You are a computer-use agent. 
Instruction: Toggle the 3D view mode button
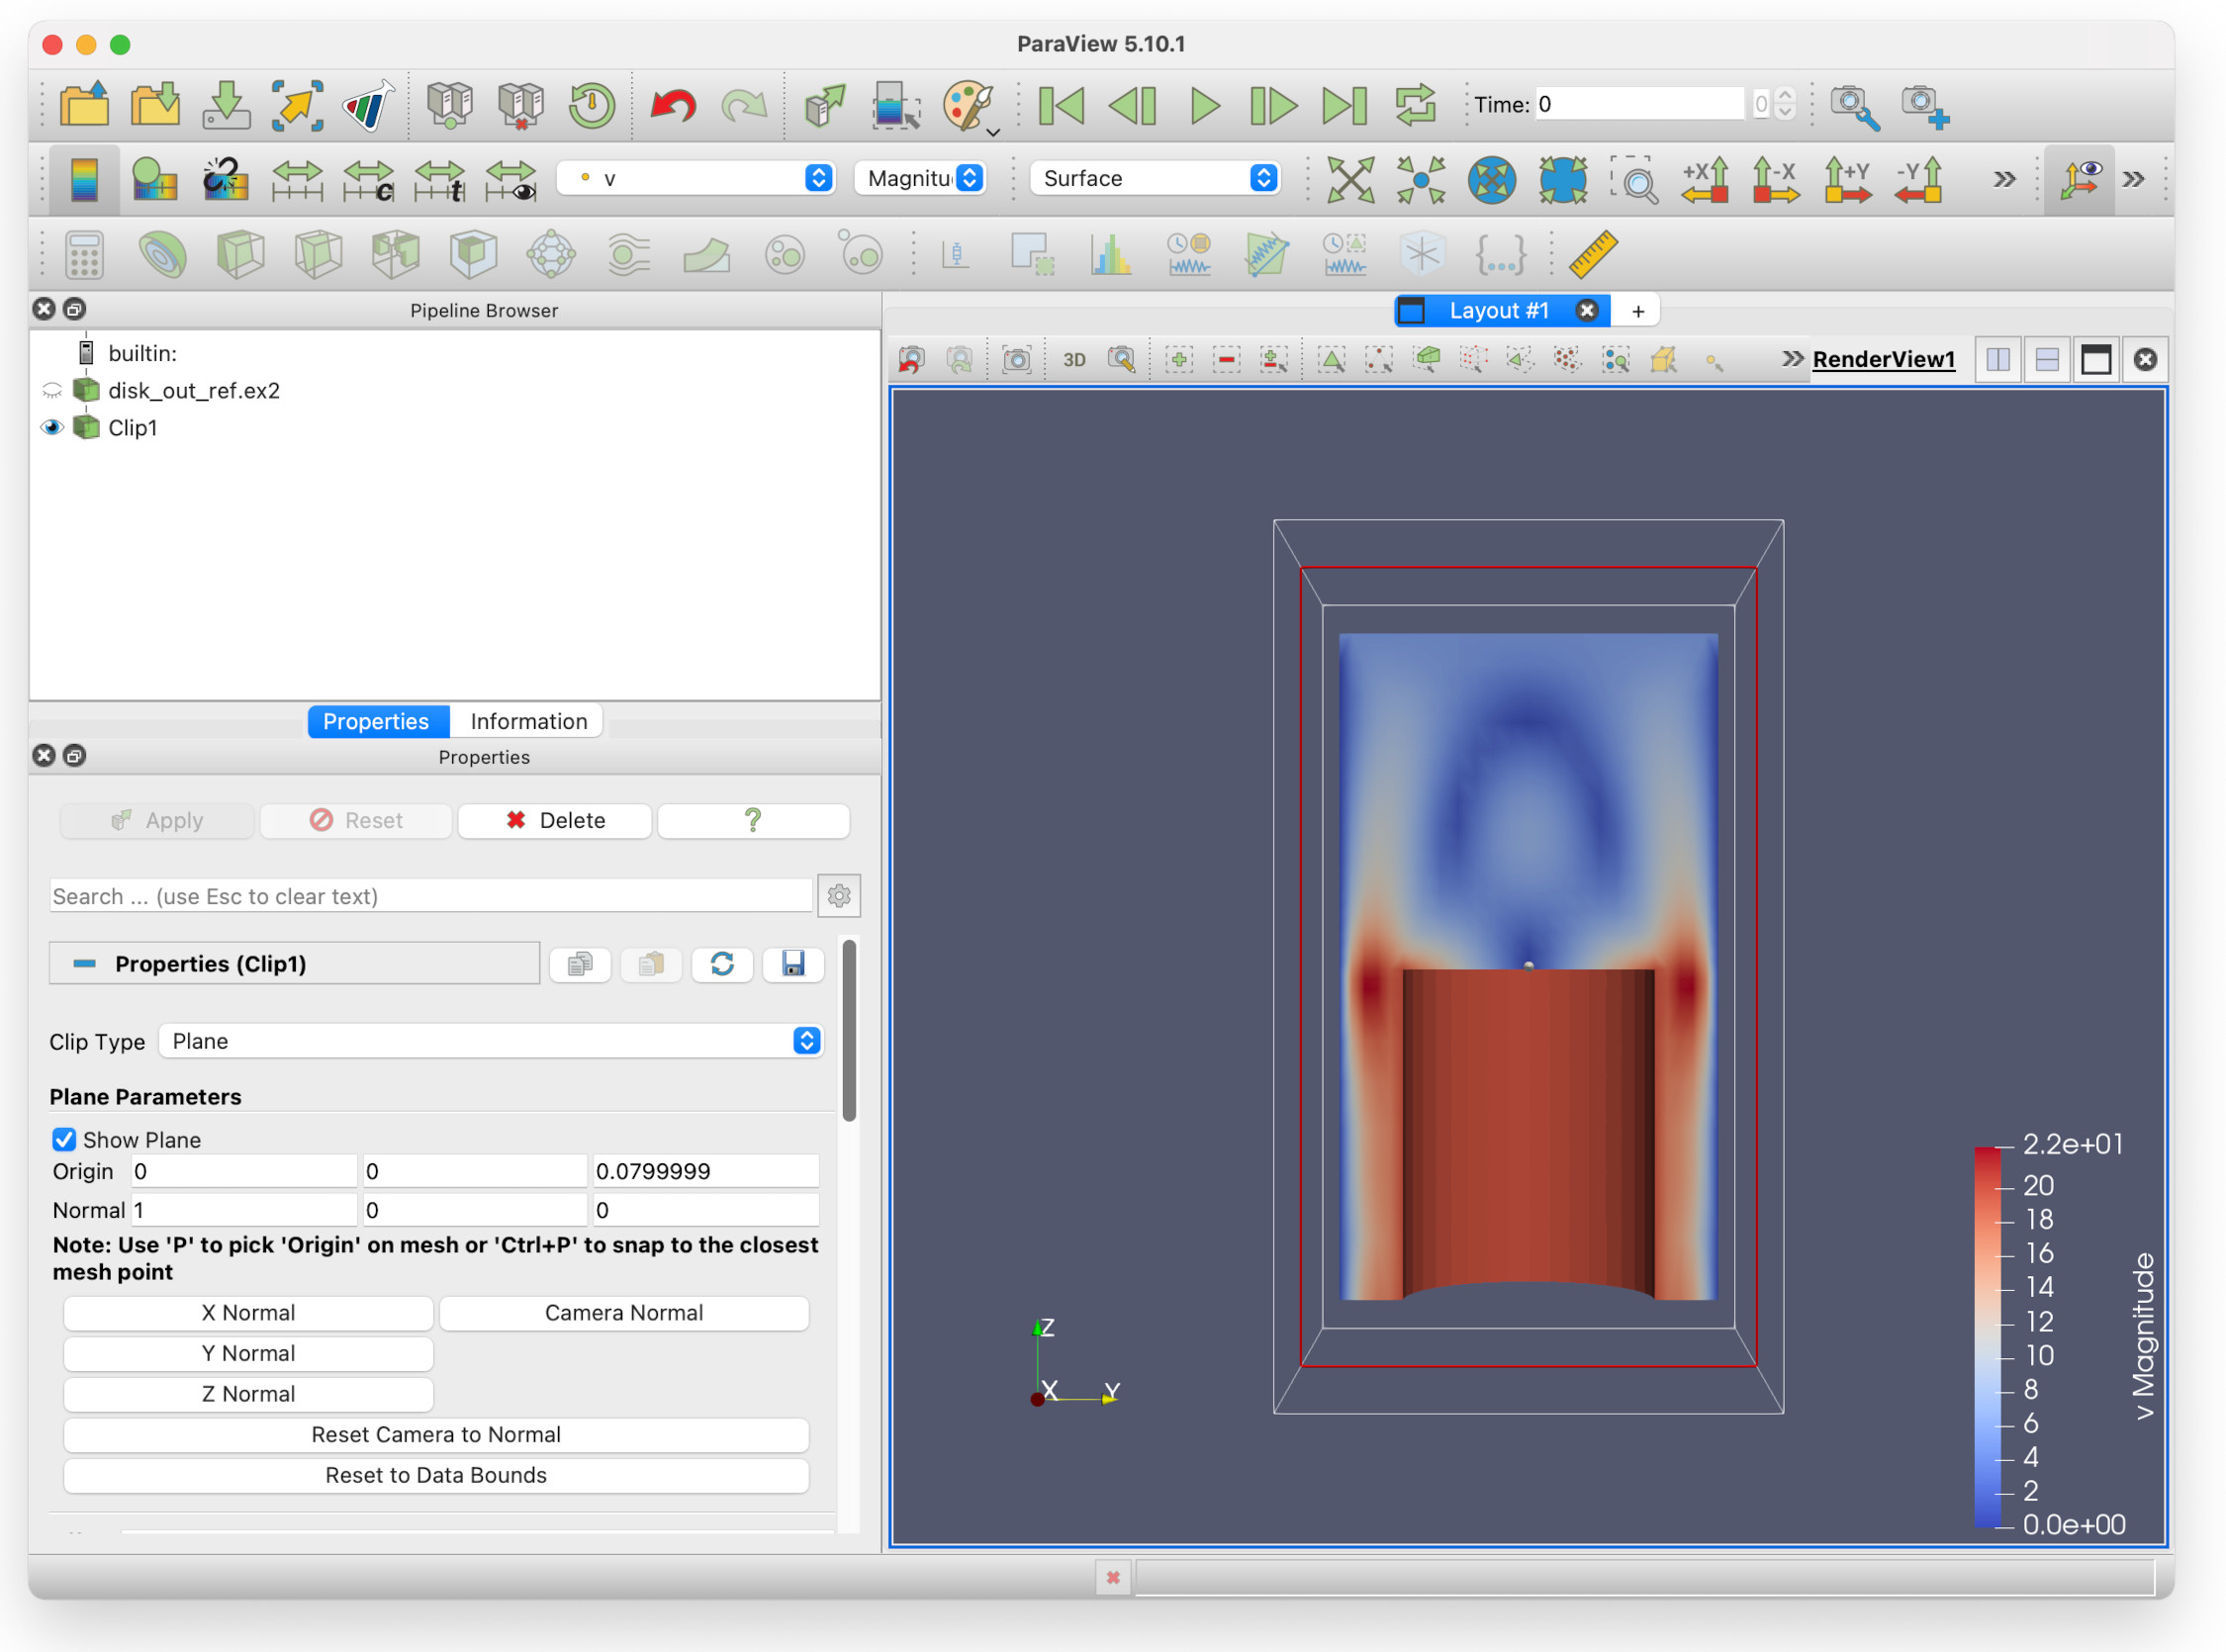click(x=1072, y=361)
